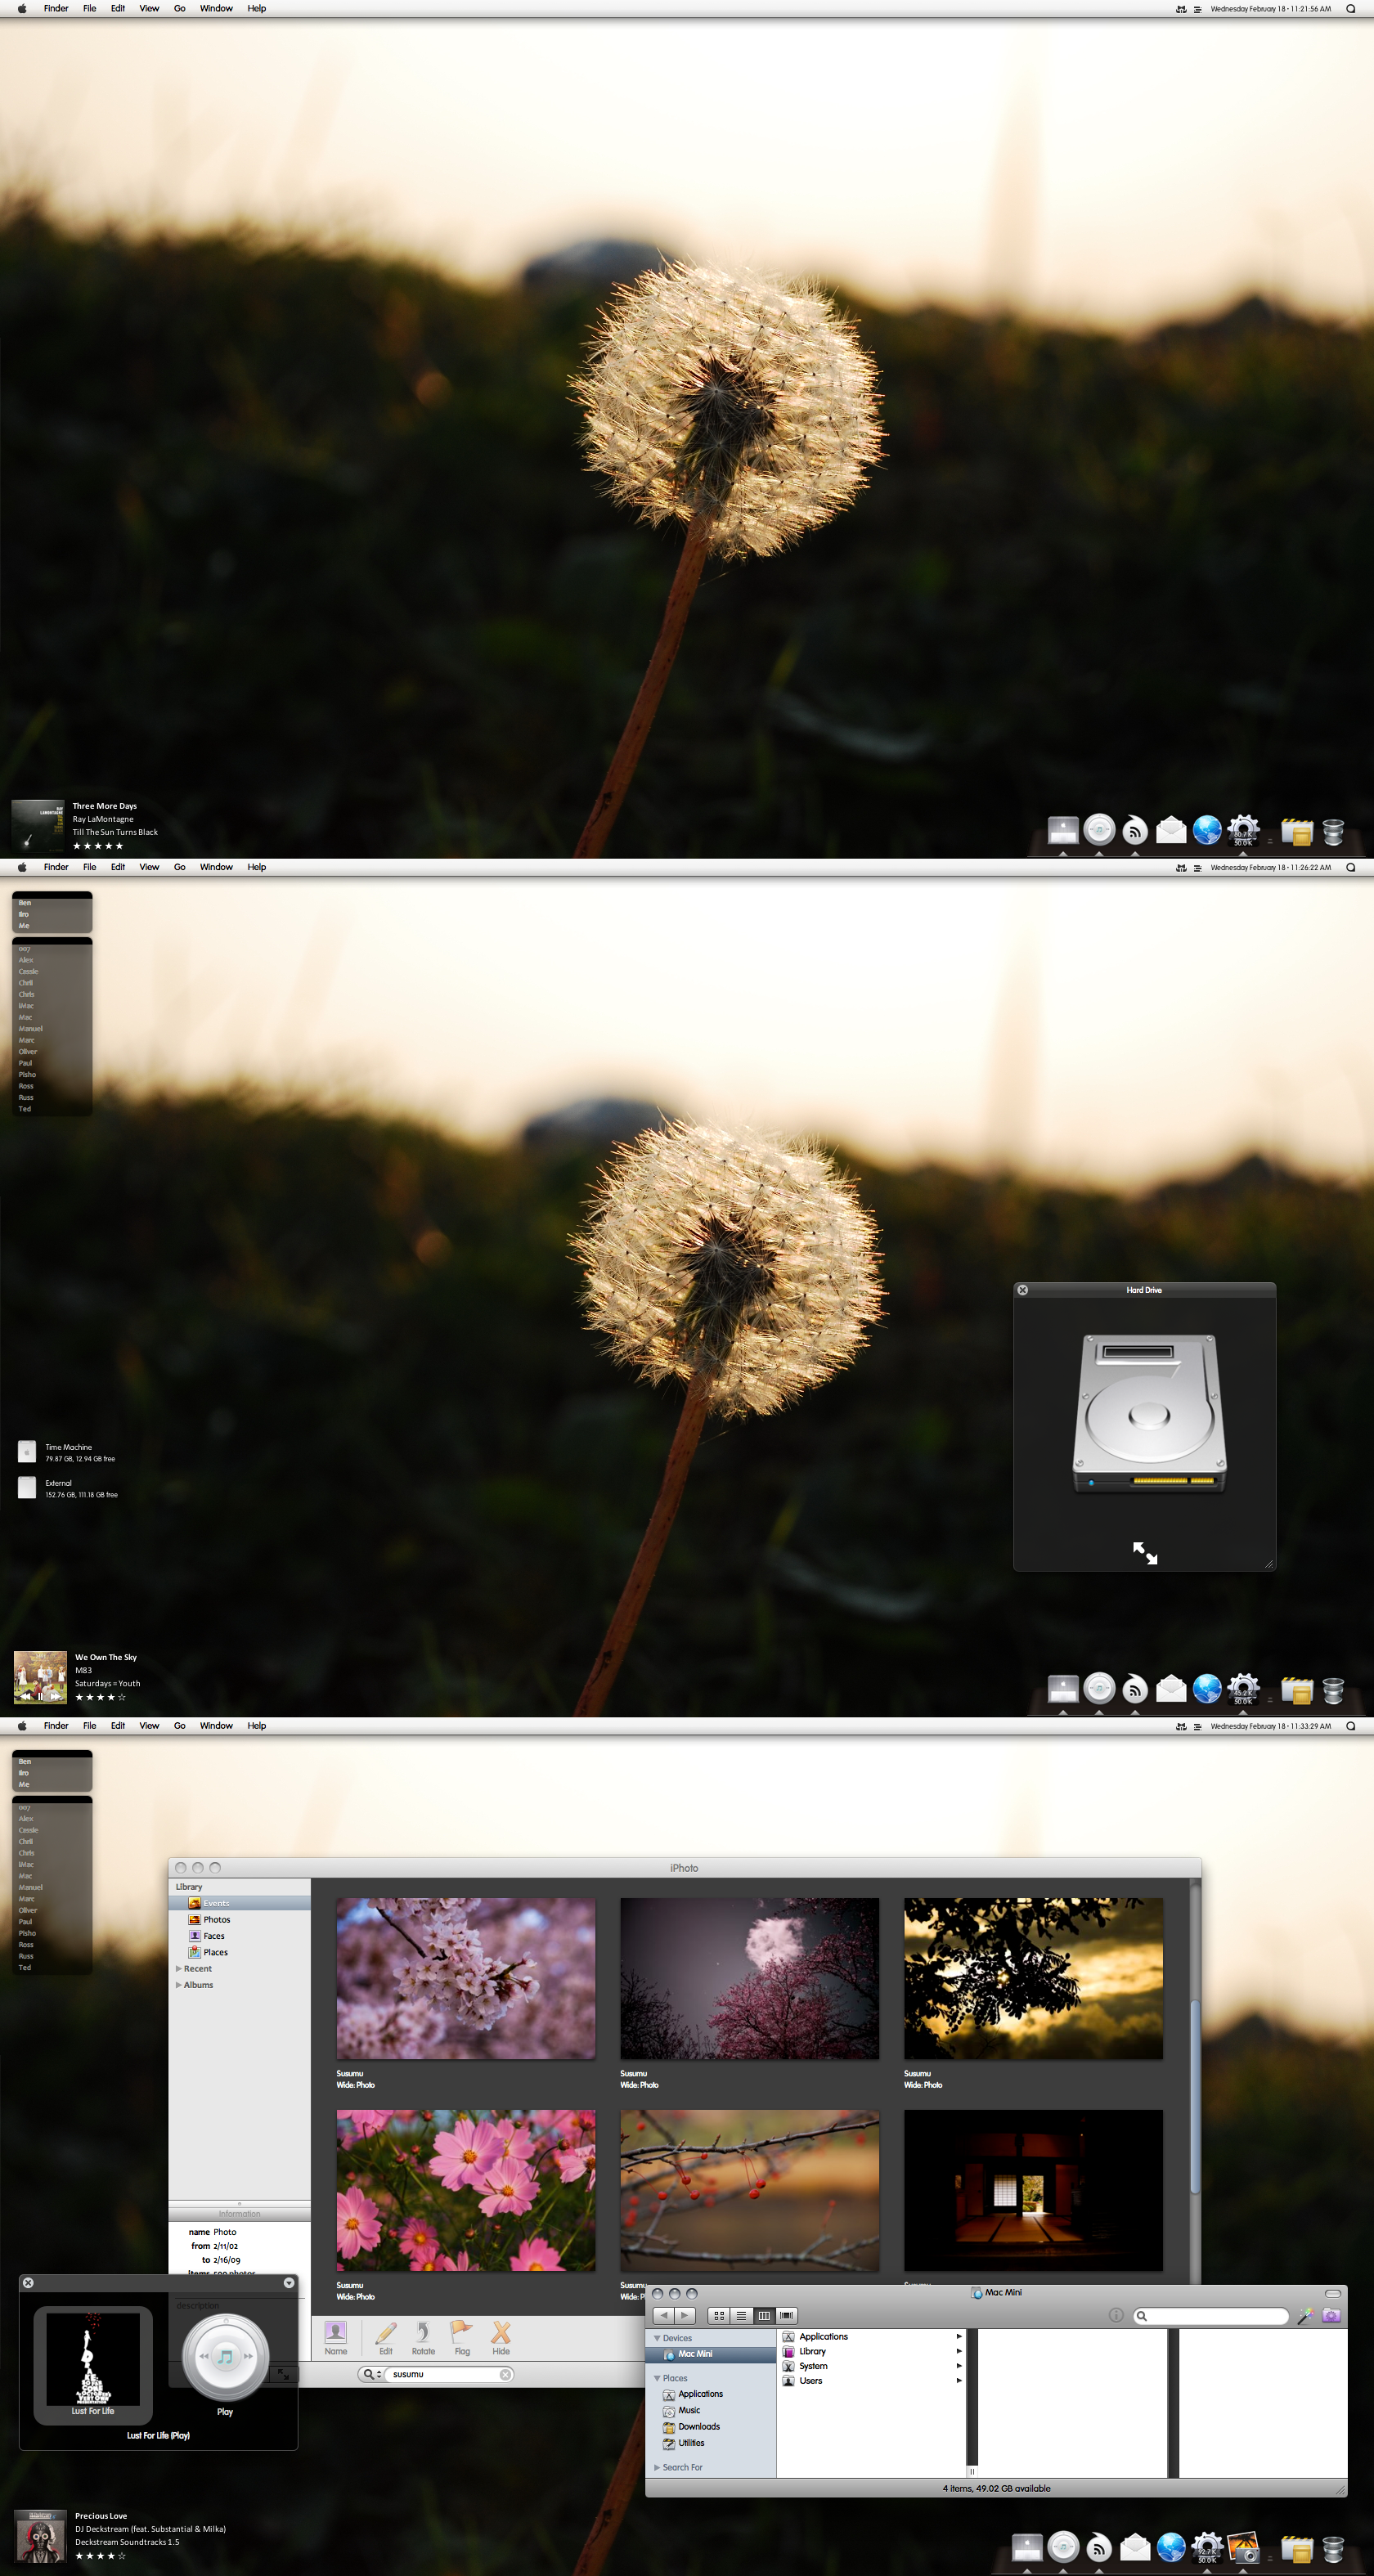Viewport: 1374px width, 2576px height.
Task: Click the star rating under Till The Sun Turns Black
Action: [x=98, y=846]
